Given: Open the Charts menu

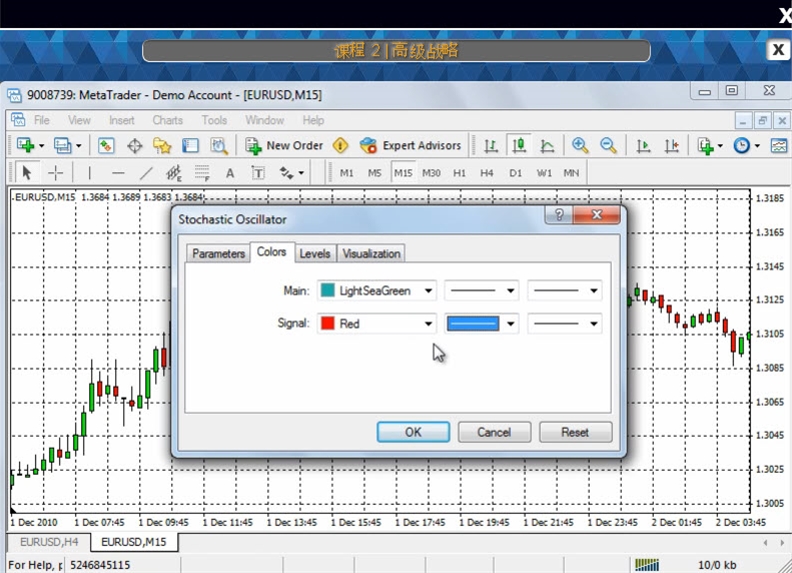Looking at the screenshot, I should point(168,120).
